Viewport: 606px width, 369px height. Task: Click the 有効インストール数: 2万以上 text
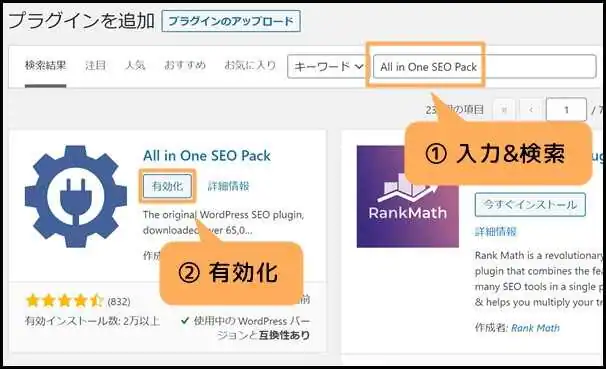click(92, 321)
